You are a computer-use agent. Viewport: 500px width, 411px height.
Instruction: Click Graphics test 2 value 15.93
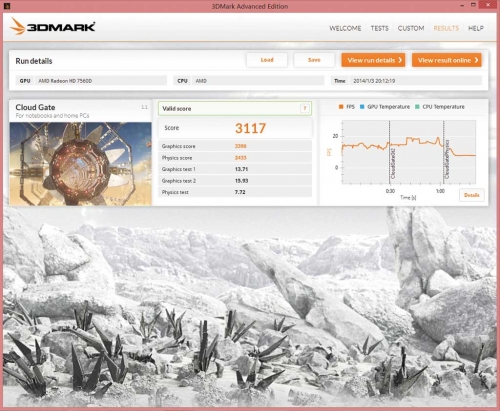(241, 181)
